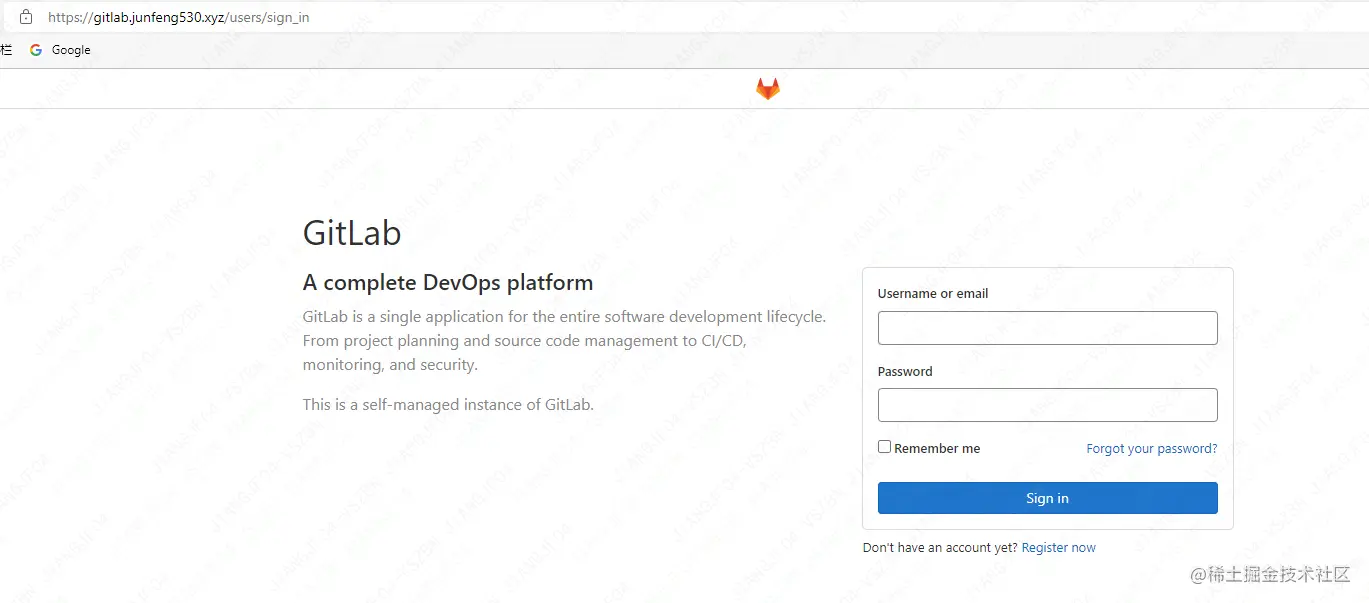The height and width of the screenshot is (603, 1369).
Task: Click the GitLab heading text
Action: (x=352, y=233)
